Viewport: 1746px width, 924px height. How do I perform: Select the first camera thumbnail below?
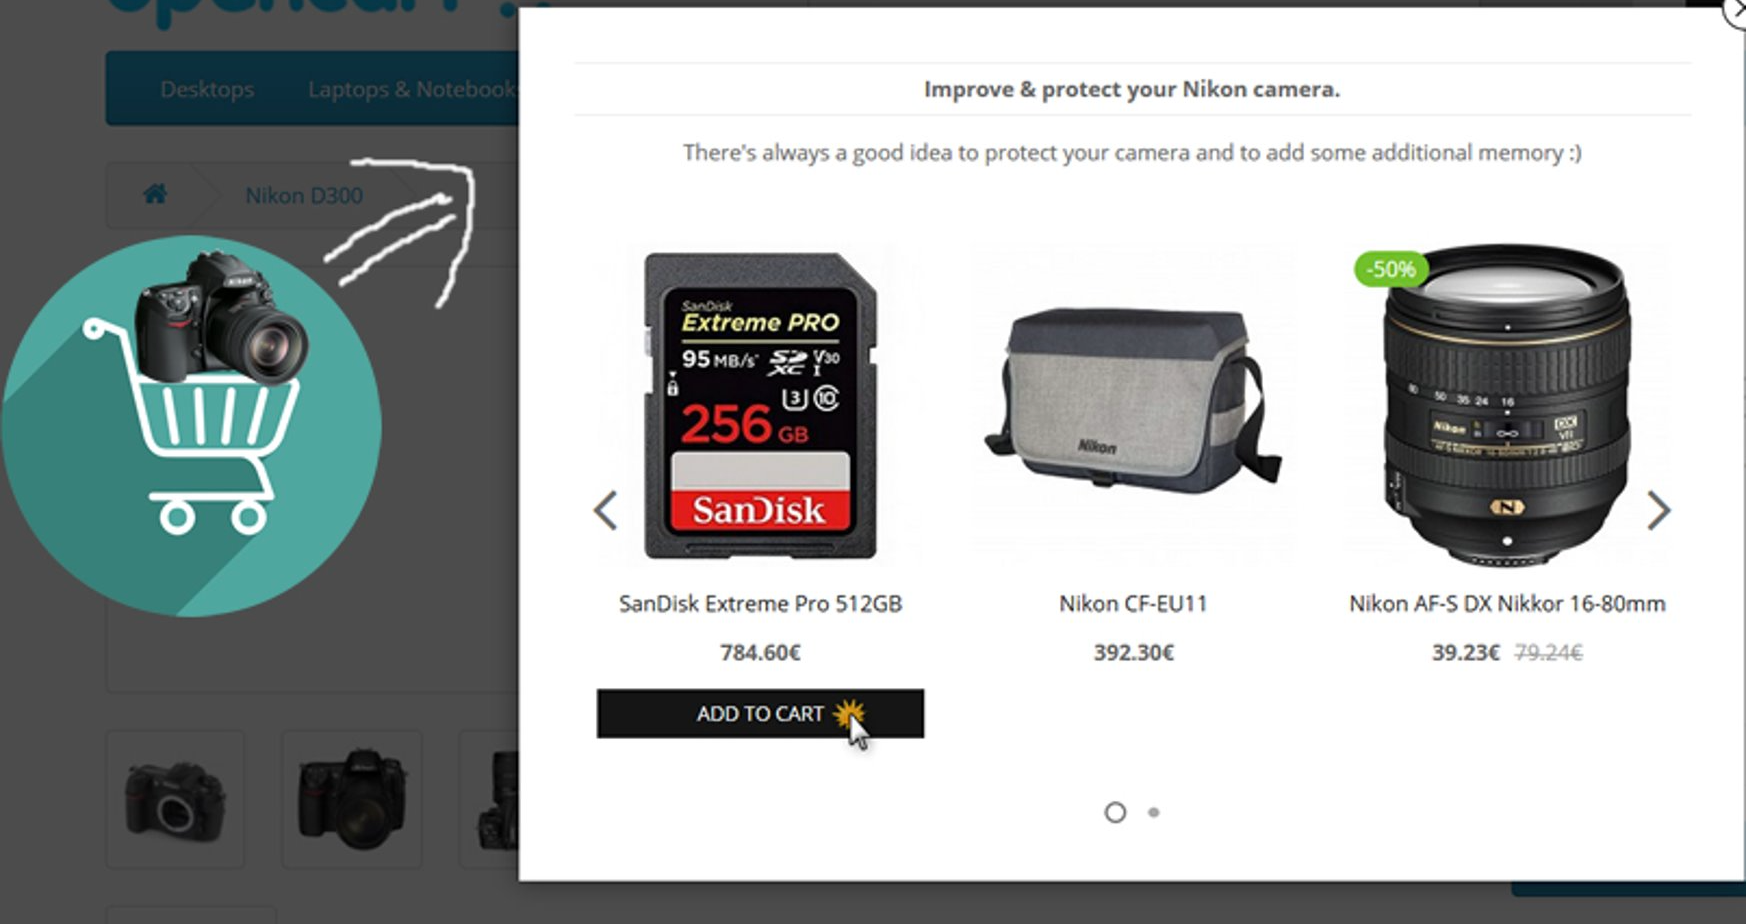click(x=175, y=799)
